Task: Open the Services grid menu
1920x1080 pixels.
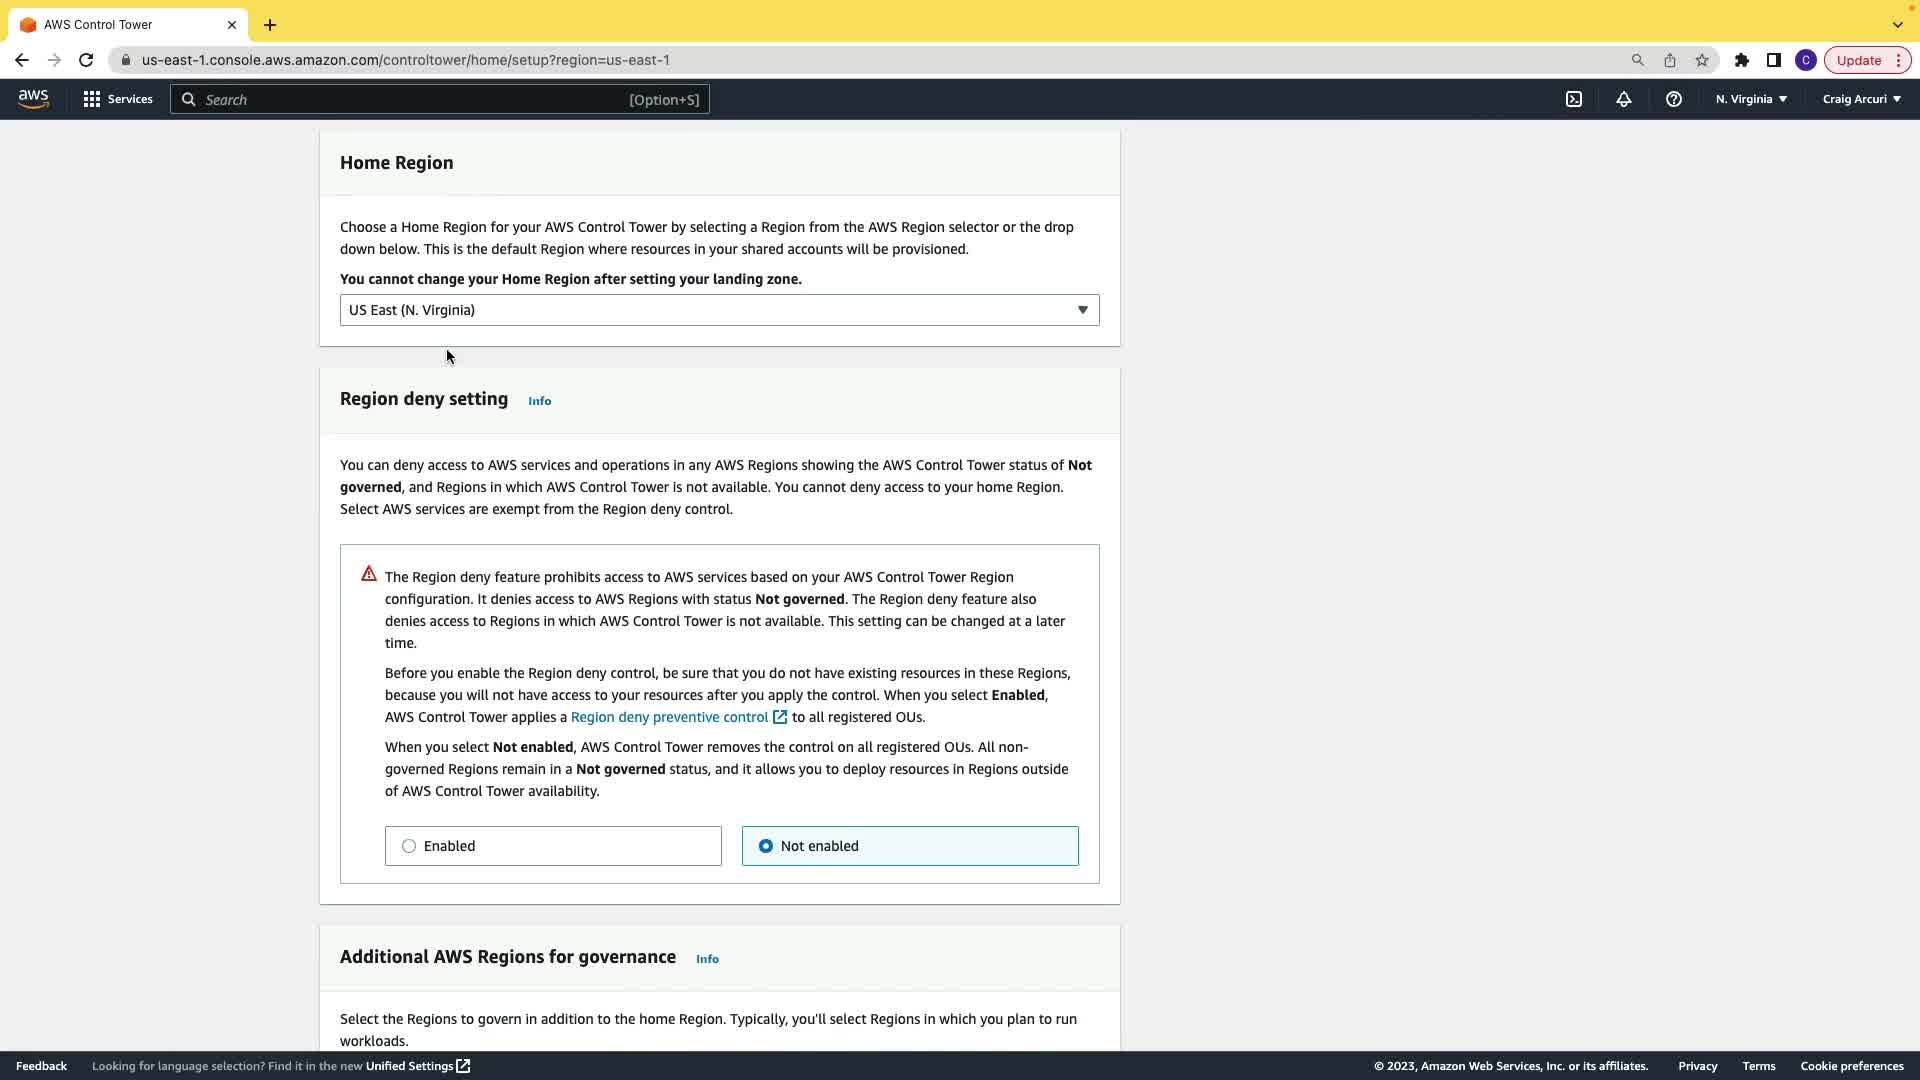Action: point(118,99)
